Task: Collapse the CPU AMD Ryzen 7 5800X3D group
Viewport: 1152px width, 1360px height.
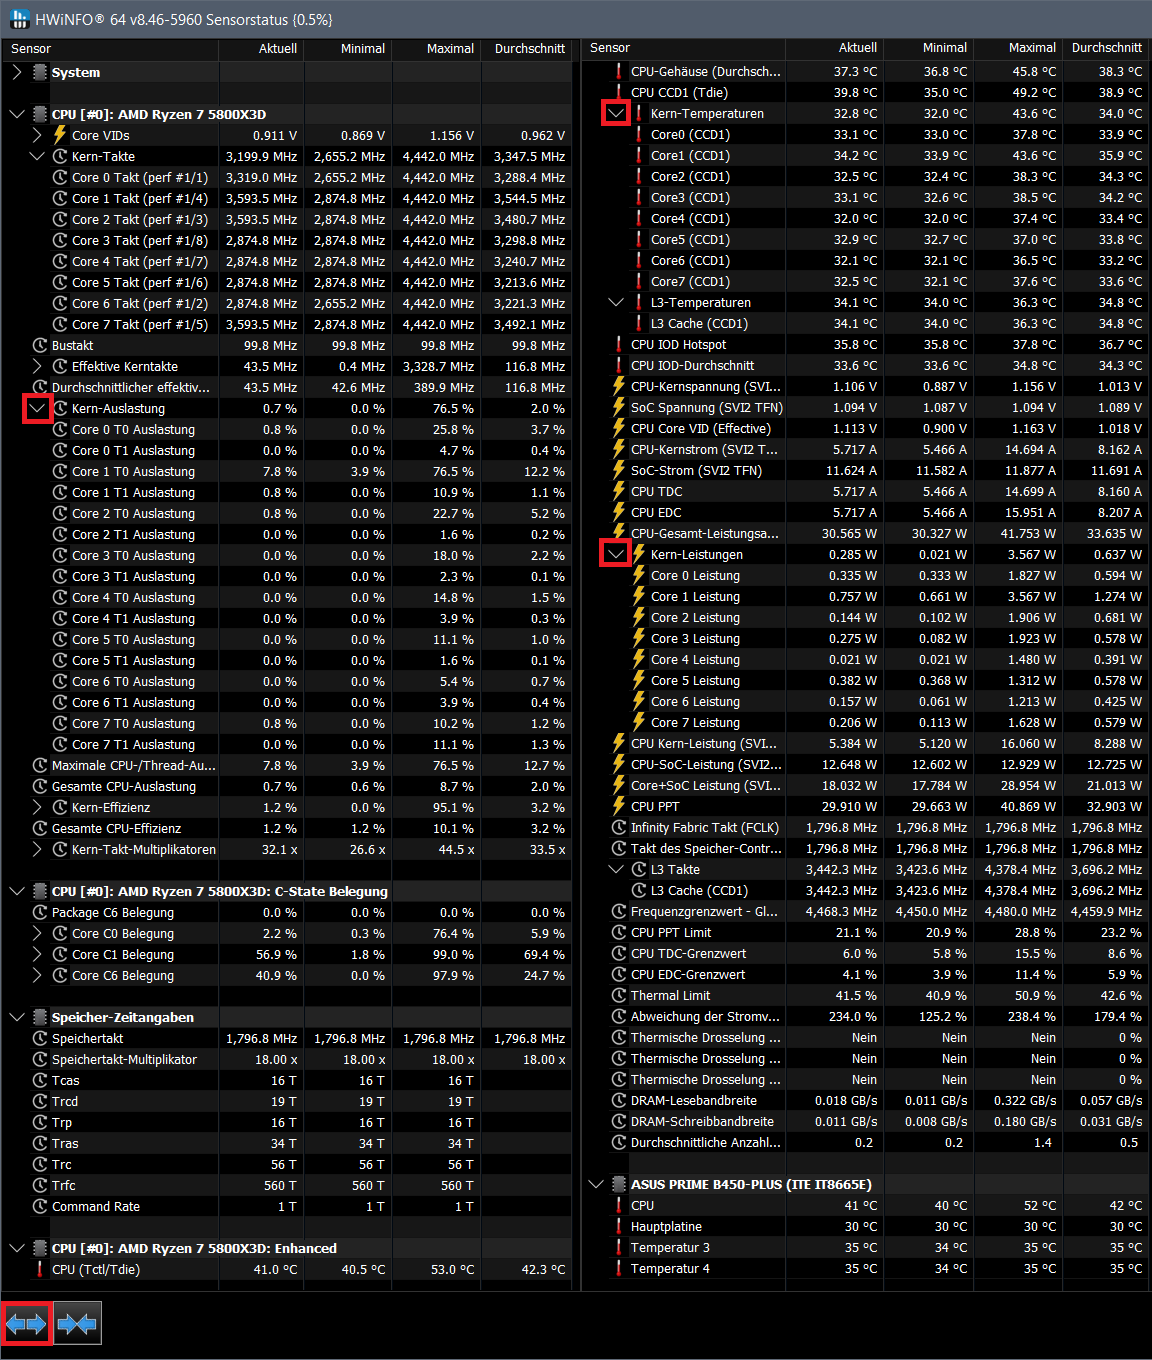Action: 17,114
